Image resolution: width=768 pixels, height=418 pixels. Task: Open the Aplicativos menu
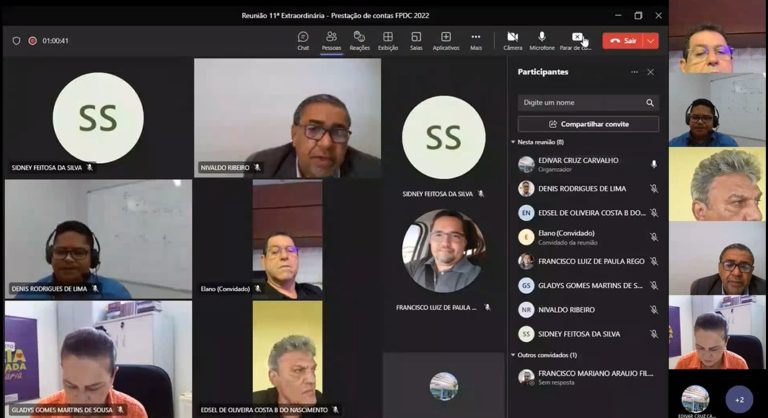pyautogui.click(x=446, y=41)
